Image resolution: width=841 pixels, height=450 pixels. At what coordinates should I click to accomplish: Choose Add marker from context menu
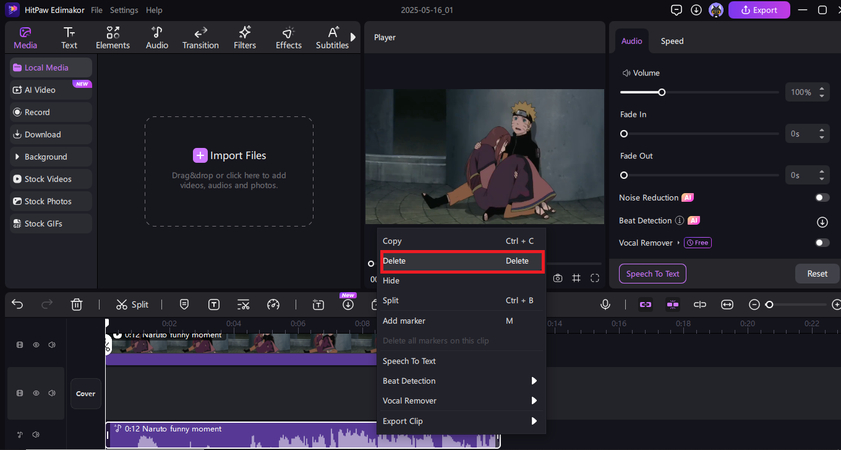[x=462, y=321]
